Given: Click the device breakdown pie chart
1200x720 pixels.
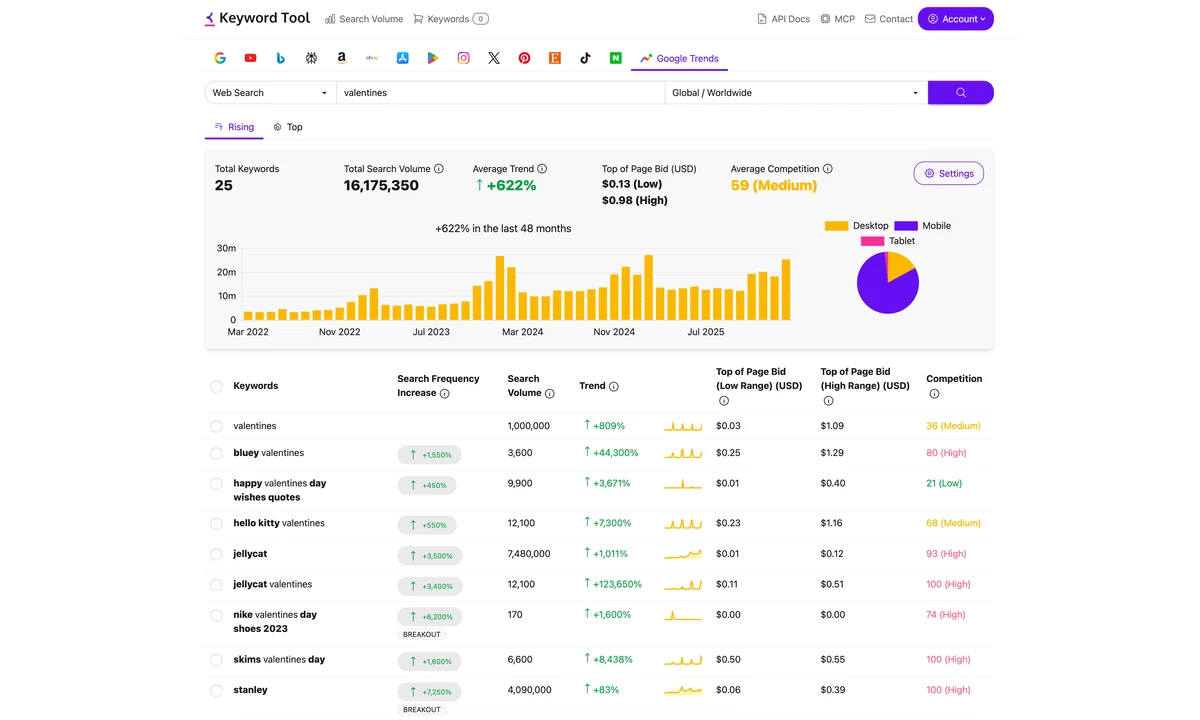Looking at the screenshot, I should tap(888, 282).
